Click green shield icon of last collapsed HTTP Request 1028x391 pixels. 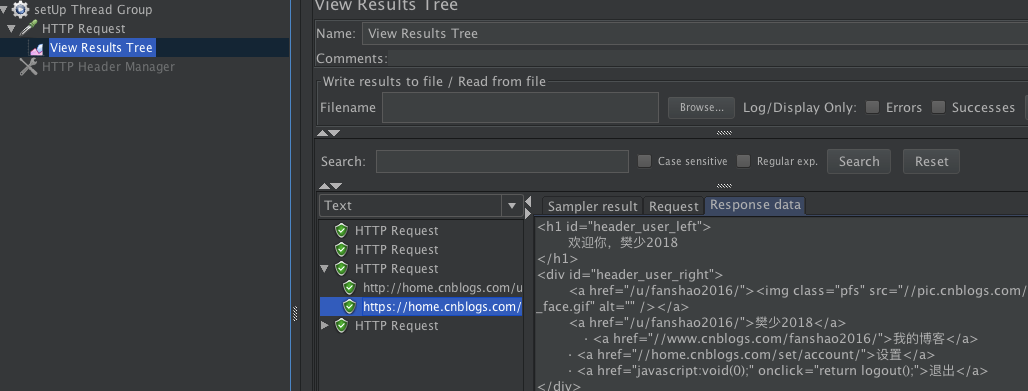[x=341, y=325]
